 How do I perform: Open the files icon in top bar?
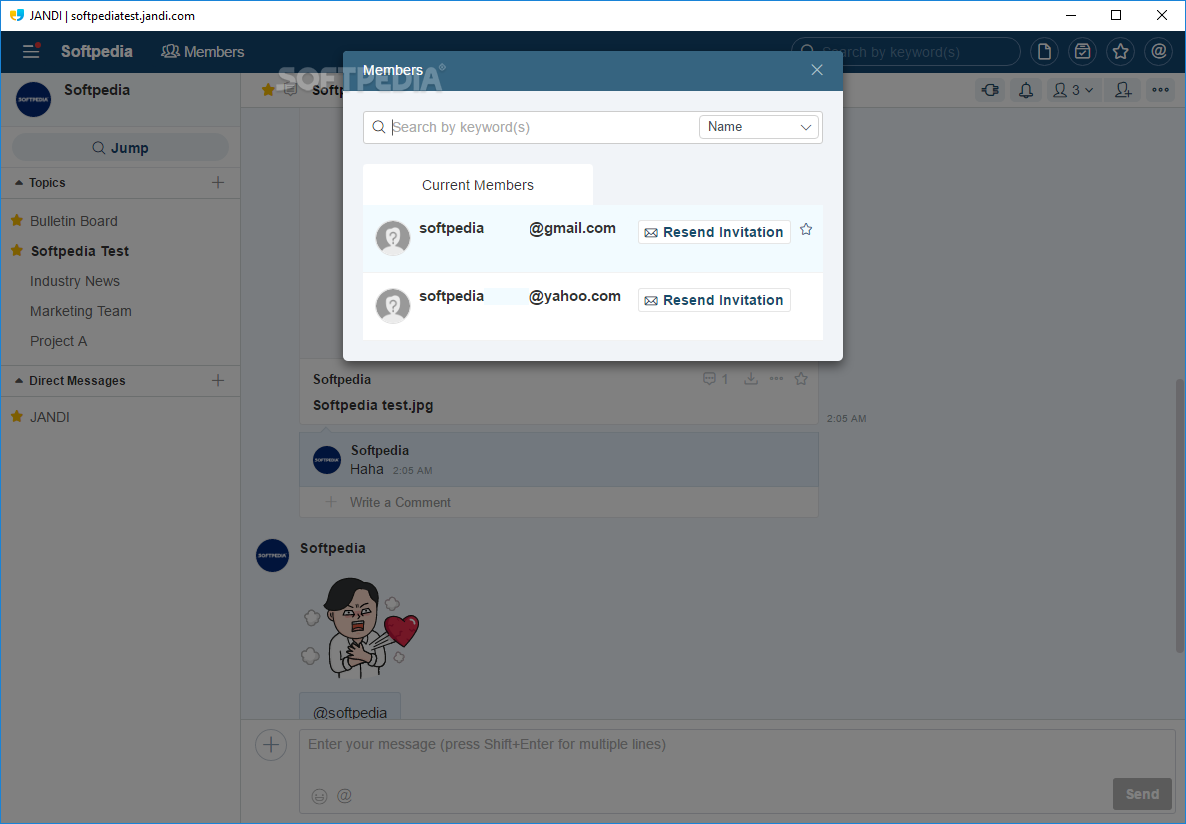pyautogui.click(x=1044, y=51)
